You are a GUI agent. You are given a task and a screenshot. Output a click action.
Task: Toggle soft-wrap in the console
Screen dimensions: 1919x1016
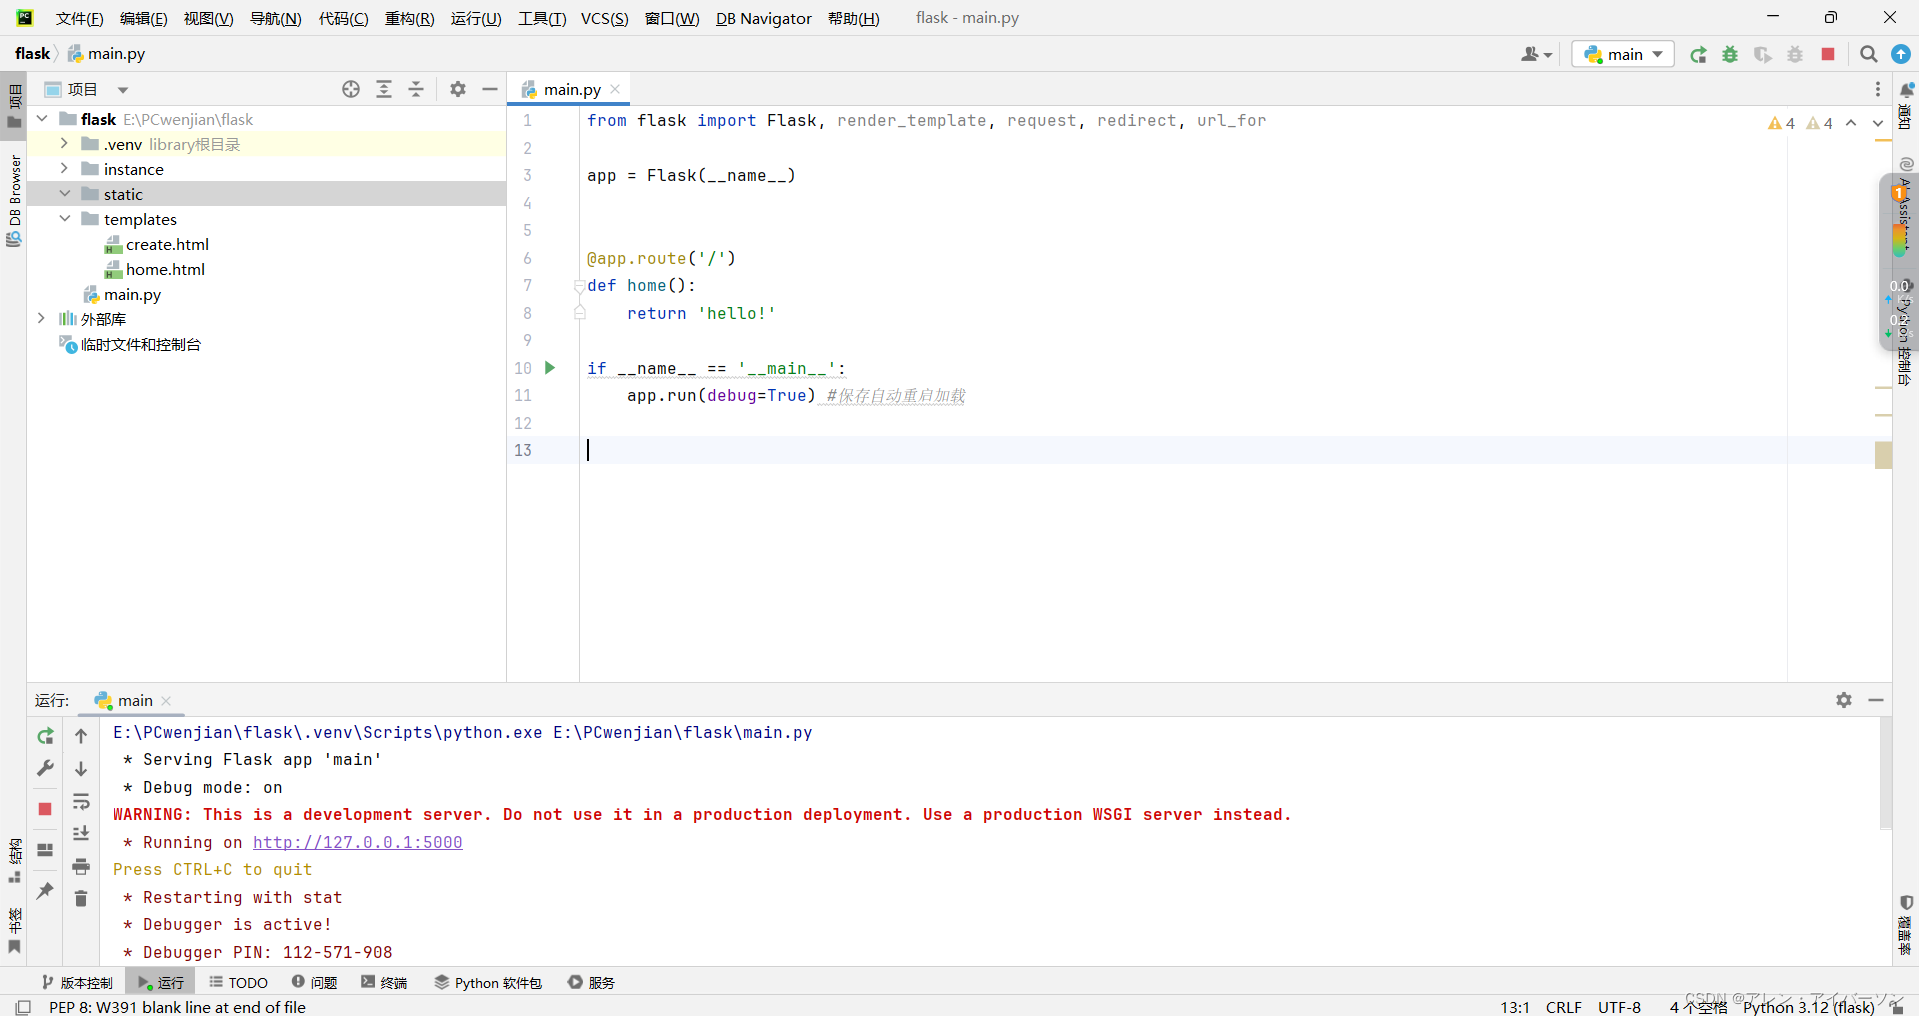coord(81,801)
